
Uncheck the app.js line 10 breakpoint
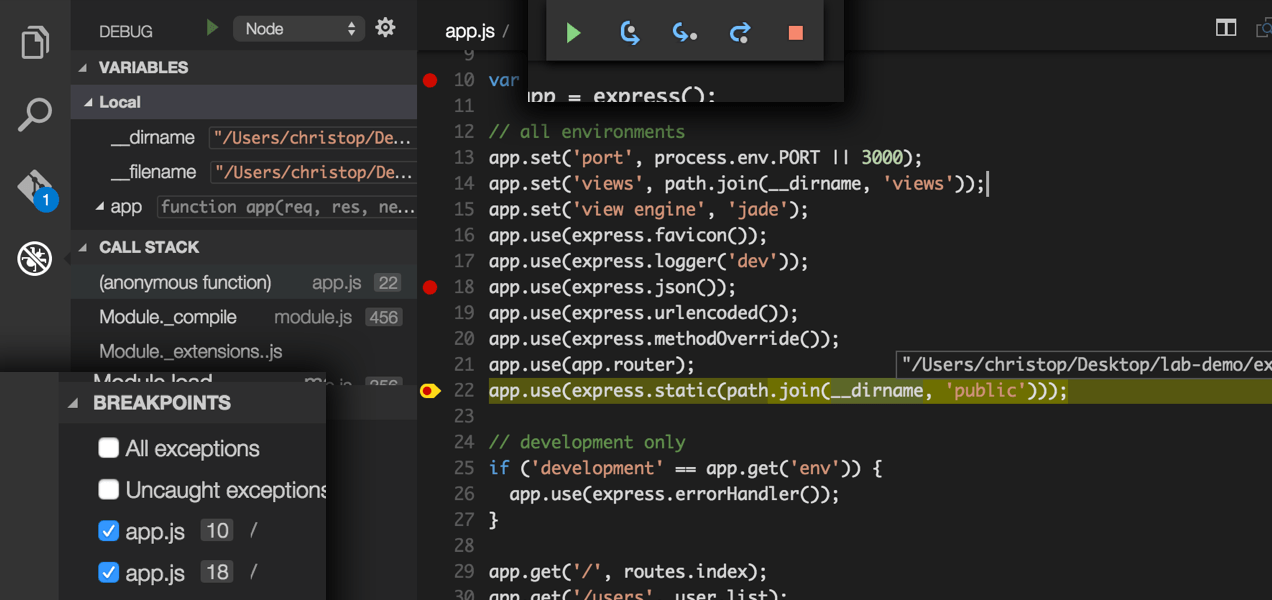pyautogui.click(x=109, y=531)
